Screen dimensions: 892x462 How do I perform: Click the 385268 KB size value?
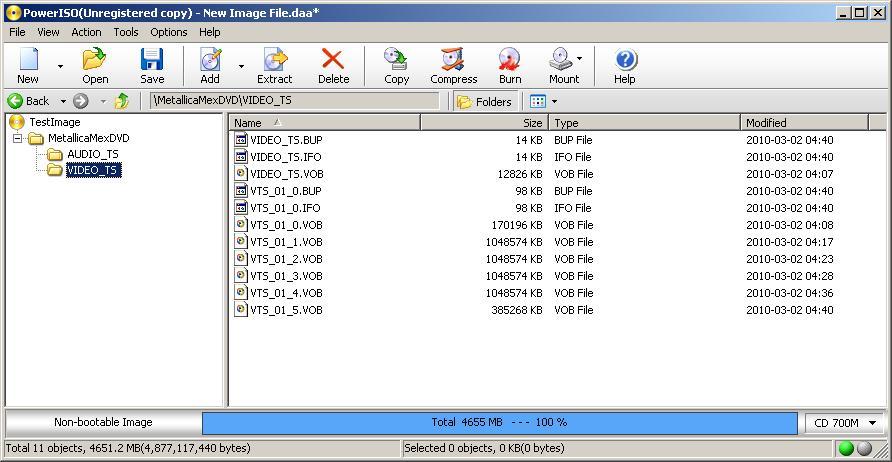point(517,310)
